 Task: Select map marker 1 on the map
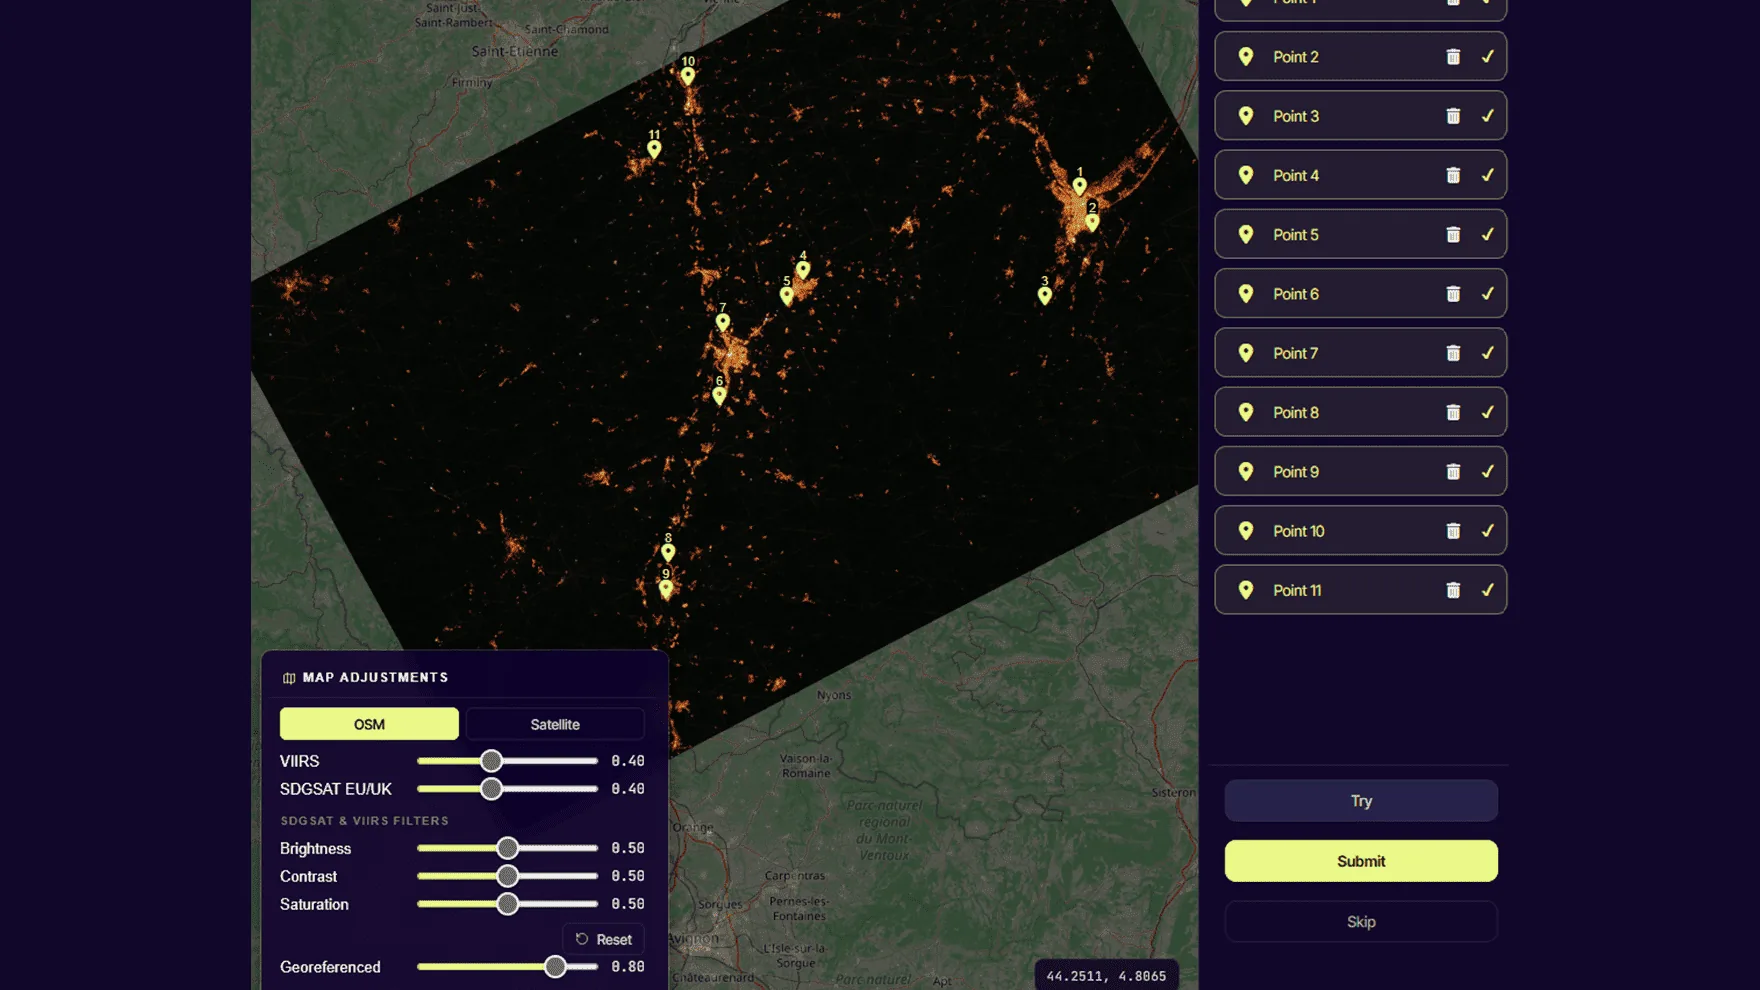tap(1080, 185)
